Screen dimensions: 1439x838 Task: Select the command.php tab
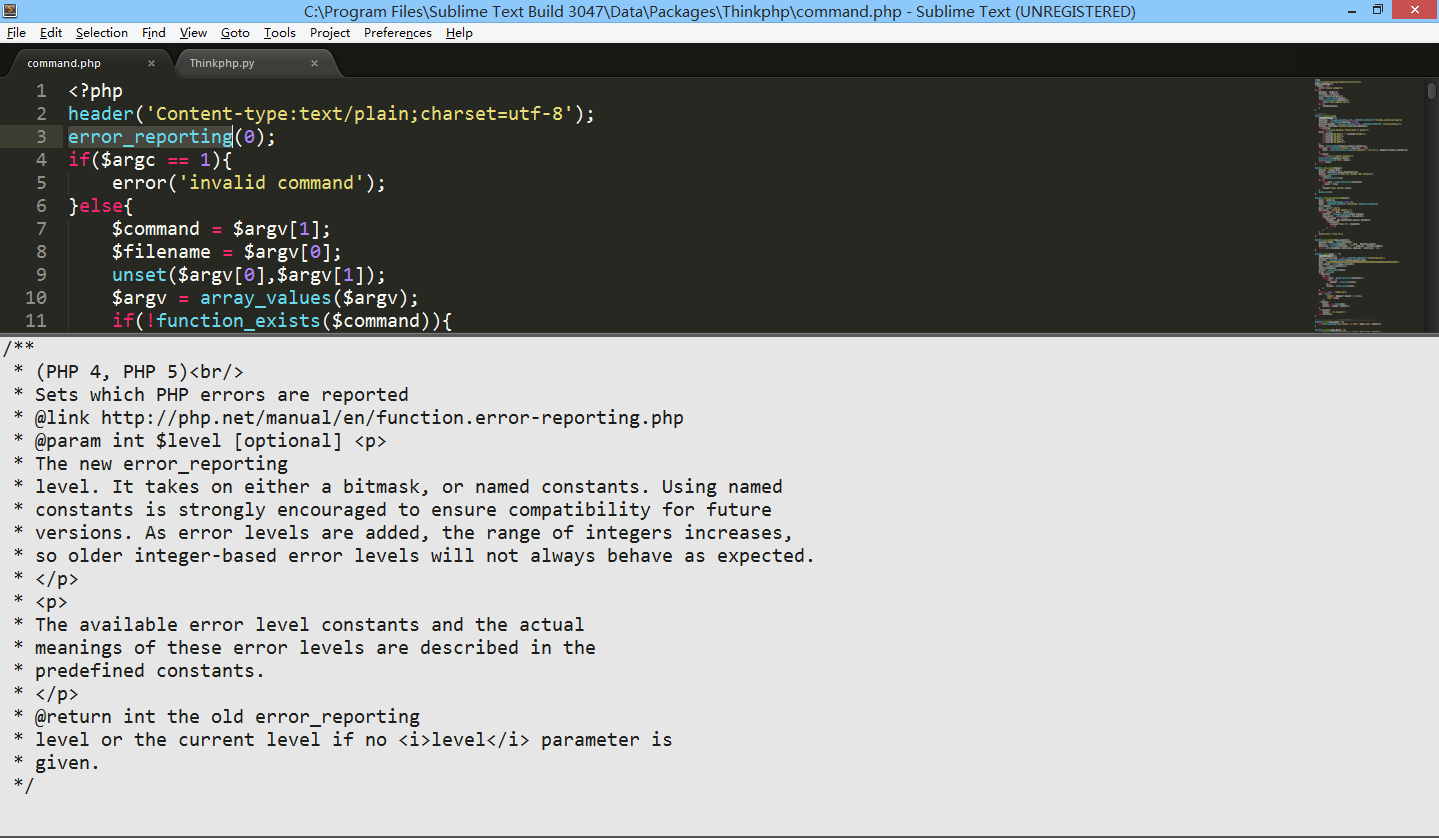pyautogui.click(x=64, y=63)
